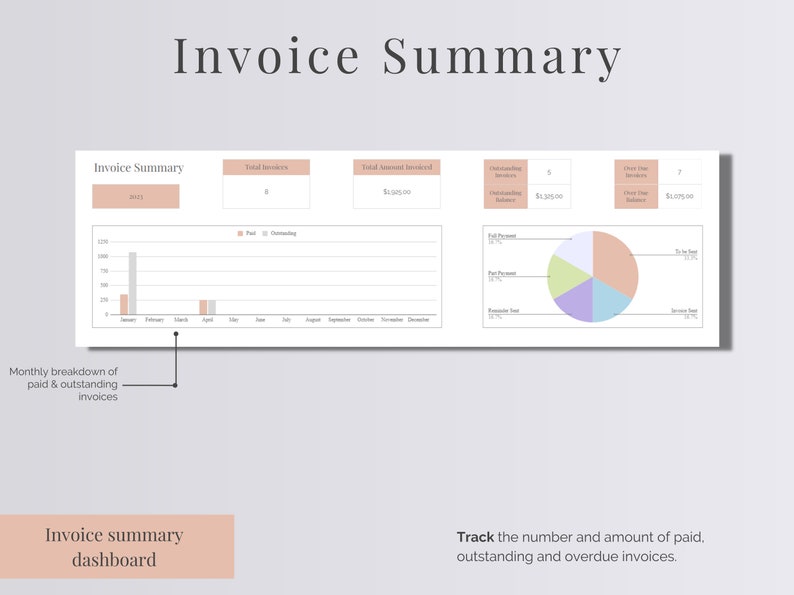Click the 750 y-axis value
Screen dimensions: 794x595
[x=104, y=271]
